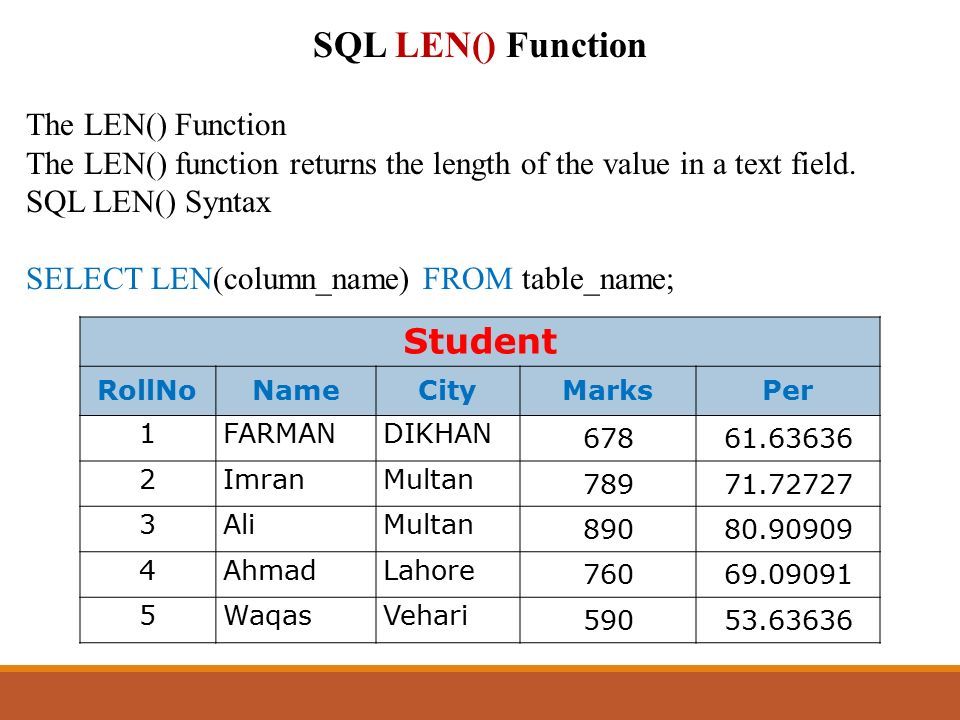
Task: Click the SQL LEN() Syntax line
Action: coord(148,203)
